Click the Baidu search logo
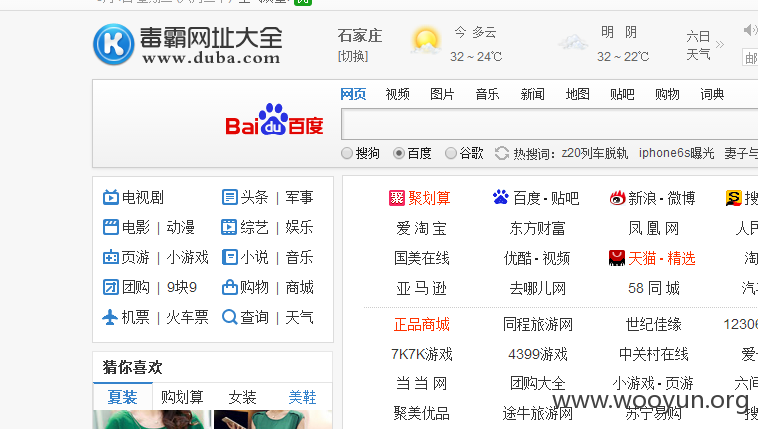Screen dimensions: 758x429 coord(274,119)
